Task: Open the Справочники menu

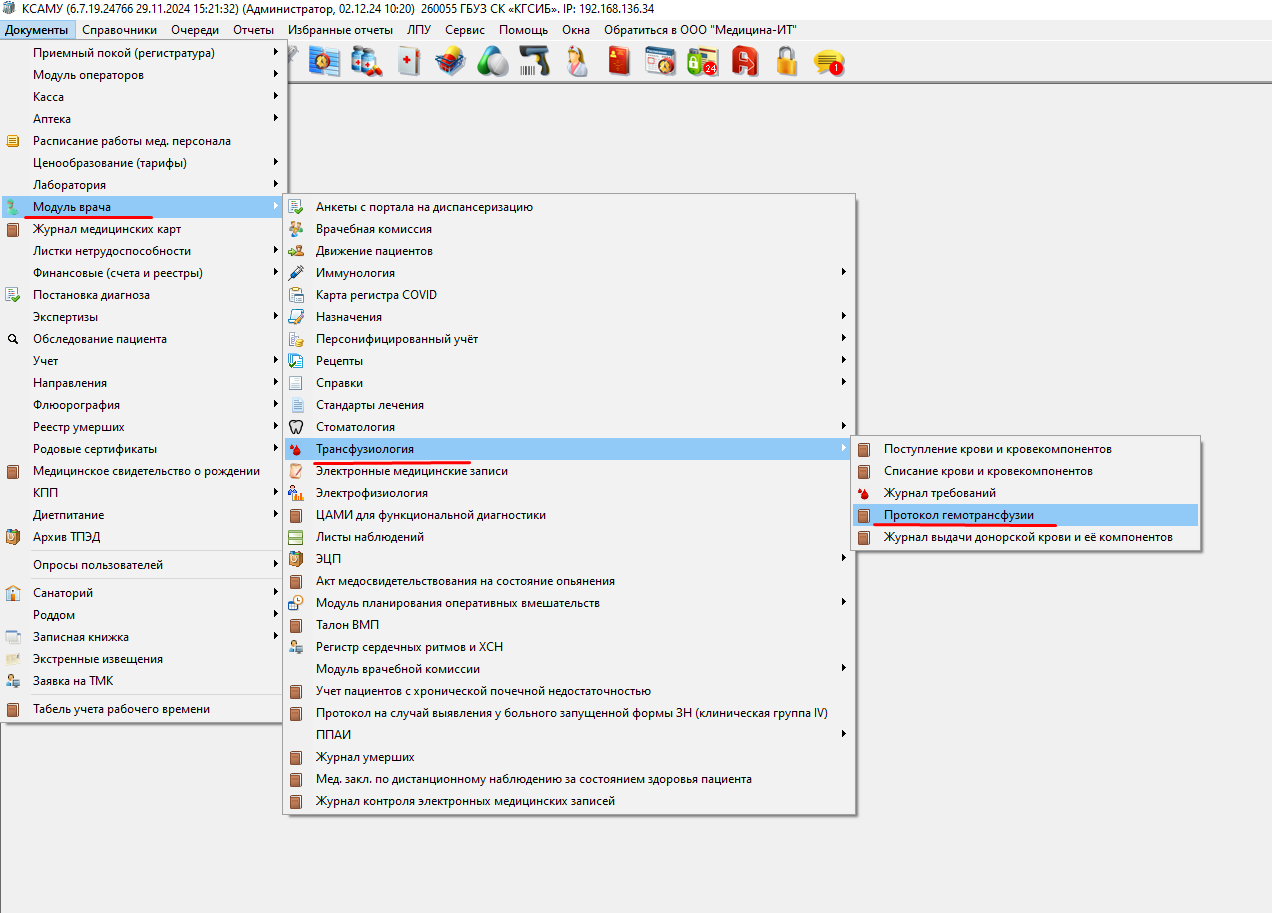Action: click(x=119, y=30)
